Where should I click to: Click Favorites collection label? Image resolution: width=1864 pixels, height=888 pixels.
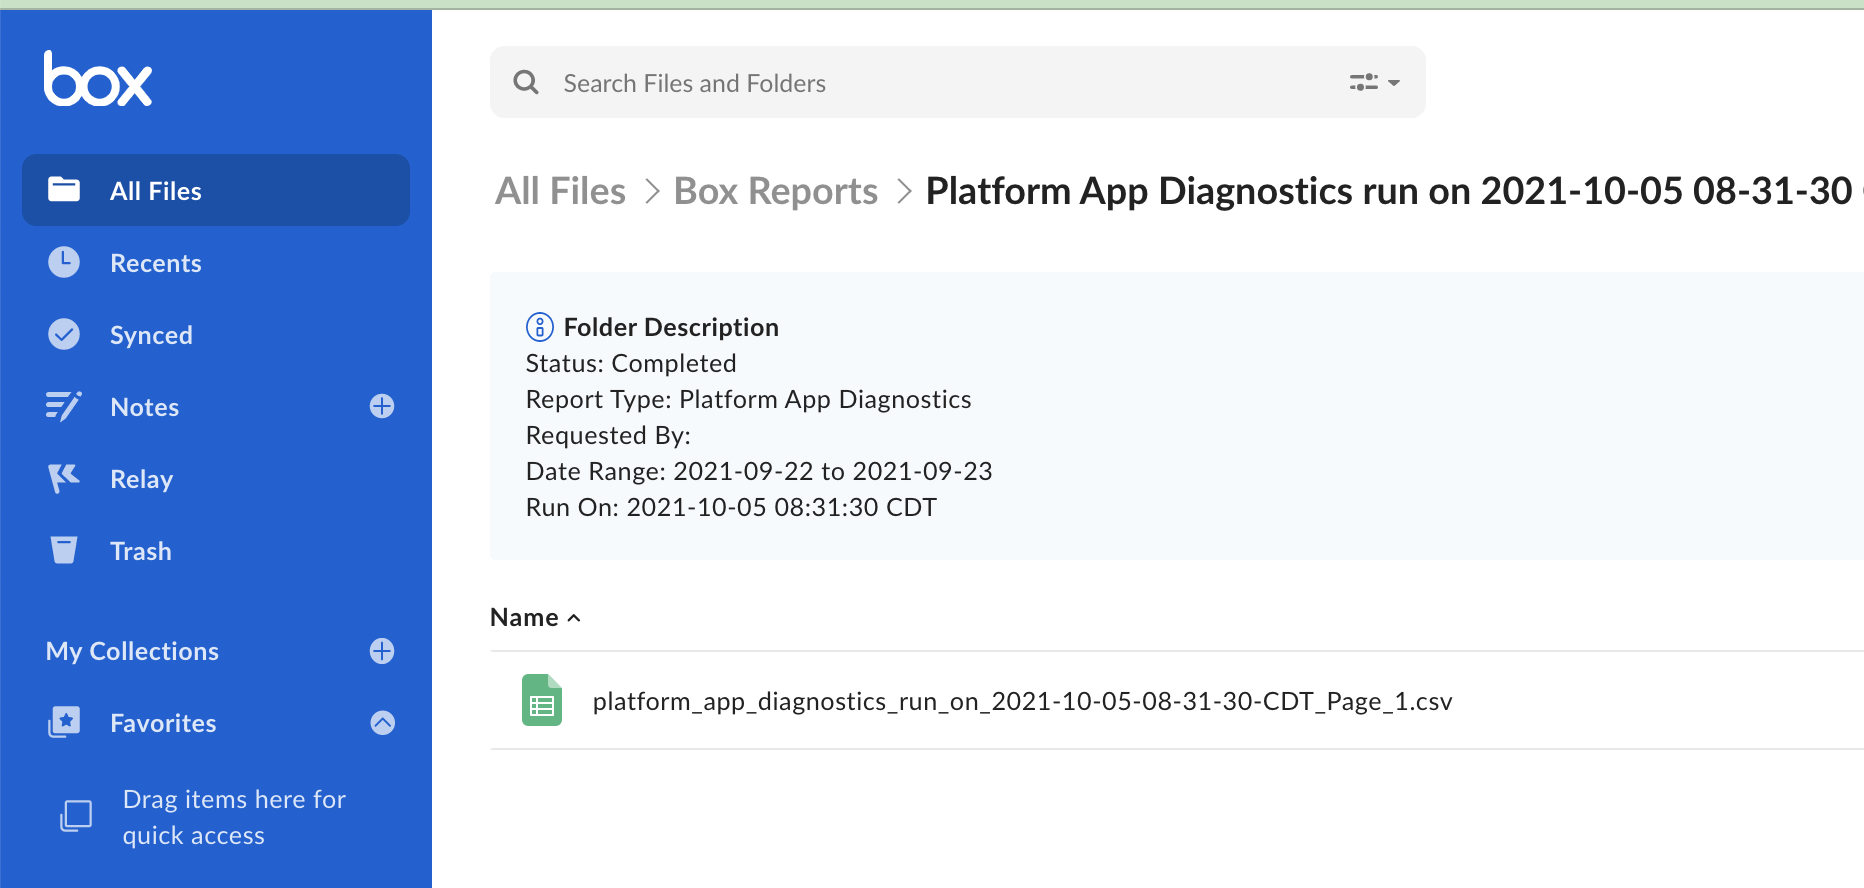click(163, 723)
